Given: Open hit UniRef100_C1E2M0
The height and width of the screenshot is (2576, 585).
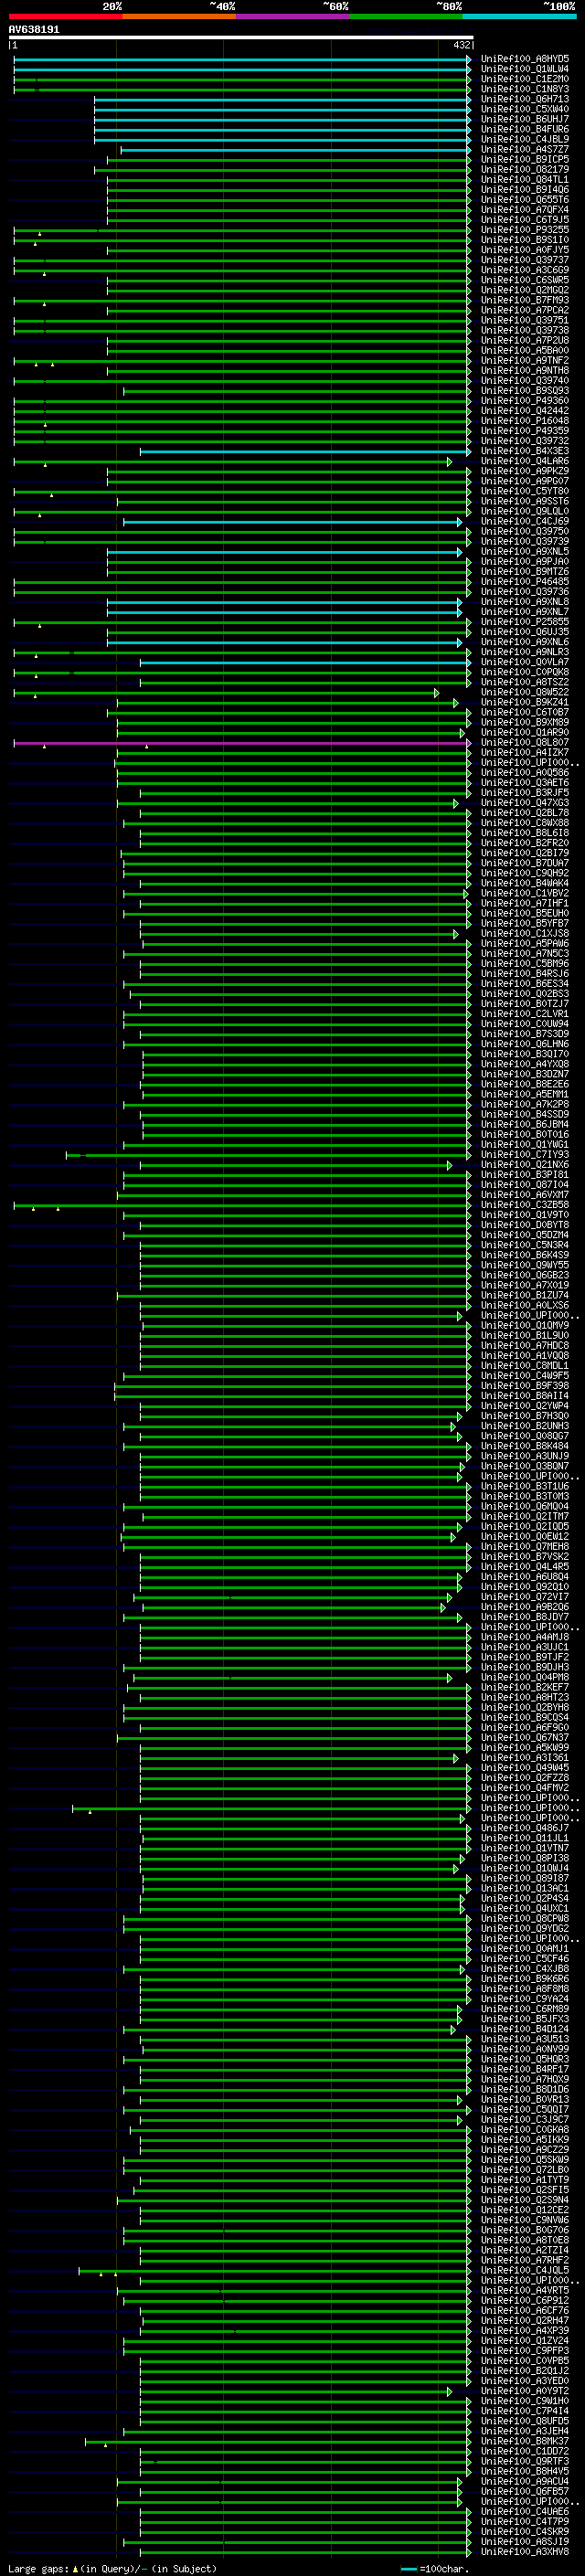Looking at the screenshot, I should 525,79.
